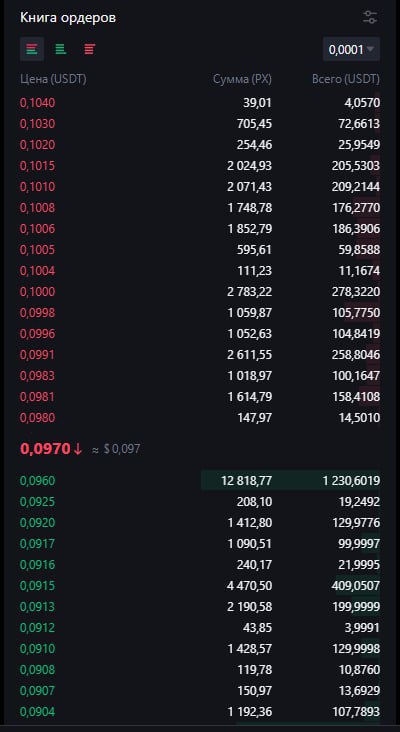Show only buy orders view icon
This screenshot has height=732, width=400.
(61, 49)
